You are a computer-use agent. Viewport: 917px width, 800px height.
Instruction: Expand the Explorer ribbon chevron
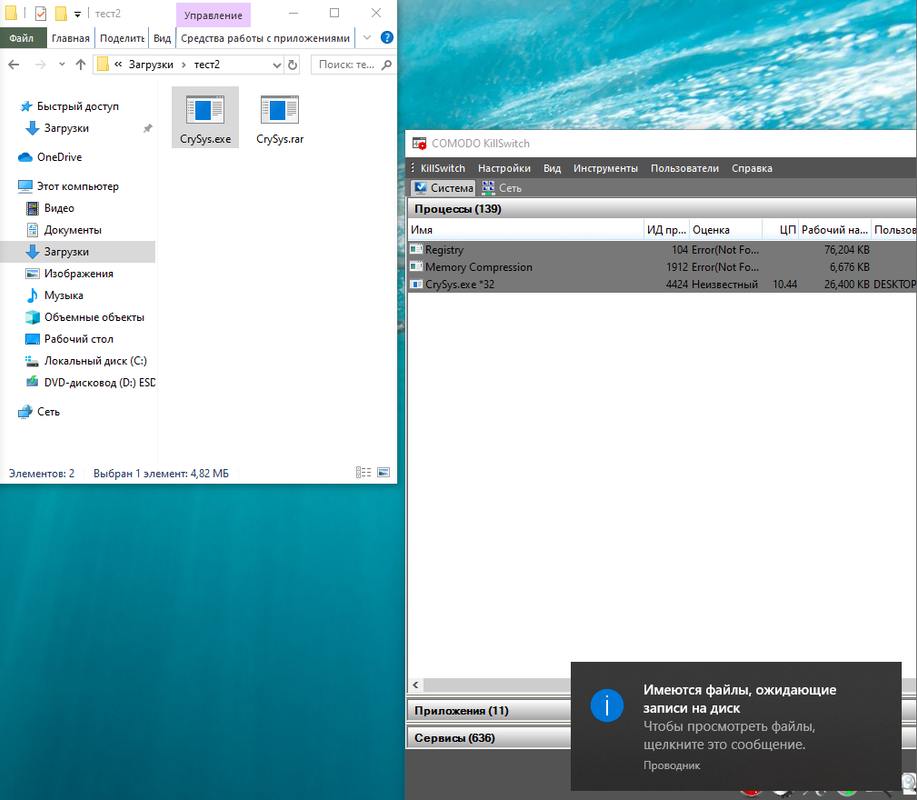coord(367,37)
